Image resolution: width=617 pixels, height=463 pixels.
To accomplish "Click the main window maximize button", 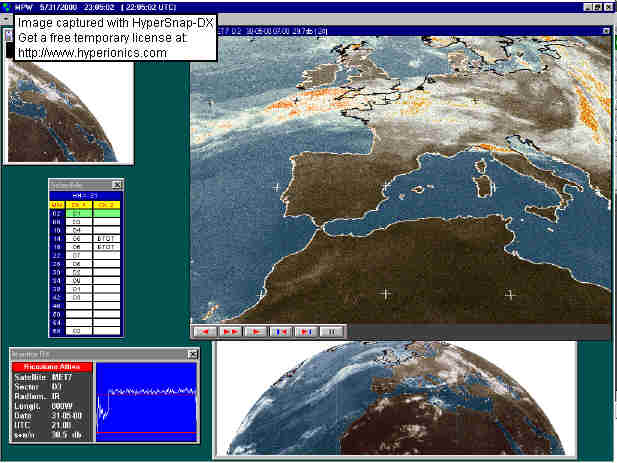I will tap(596, 6).
